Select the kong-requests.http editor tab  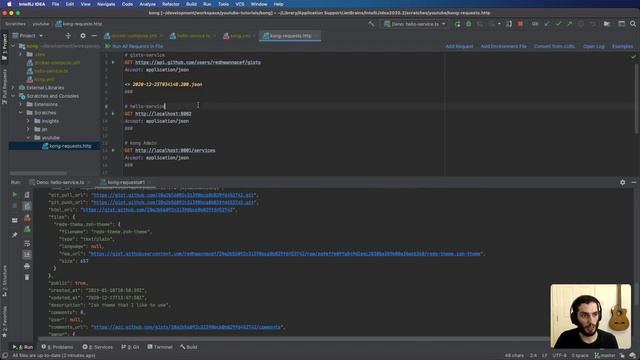click(289, 36)
